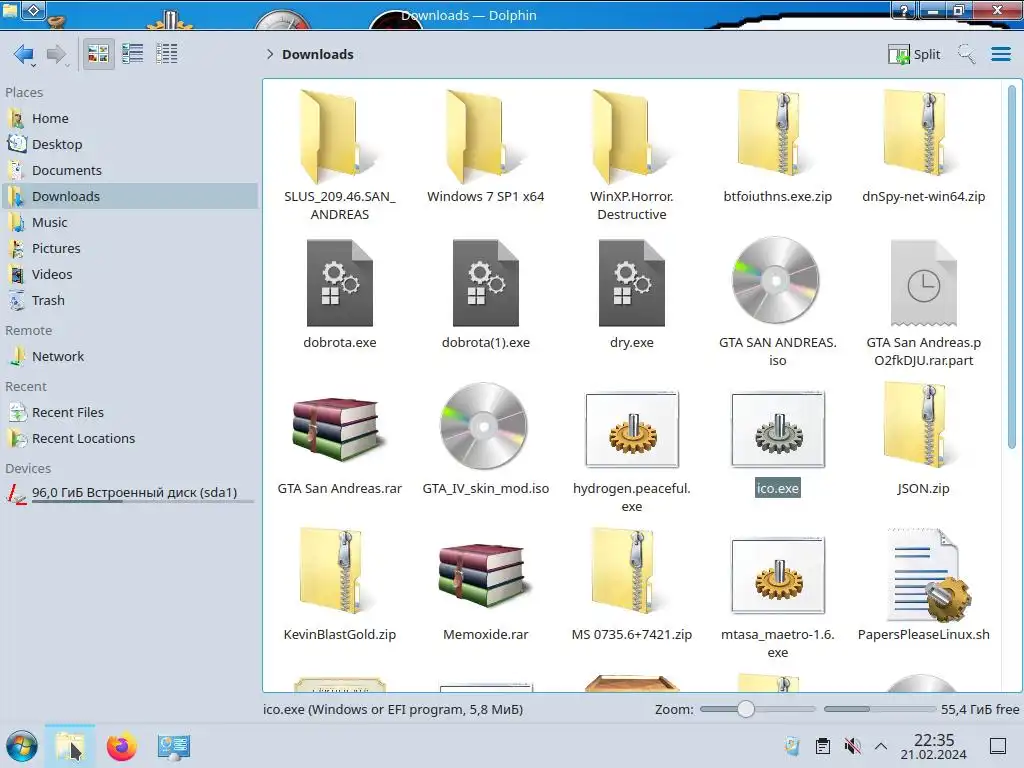Switch to Compact view mode
Image resolution: width=1024 pixels, height=768 pixels.
coord(133,54)
